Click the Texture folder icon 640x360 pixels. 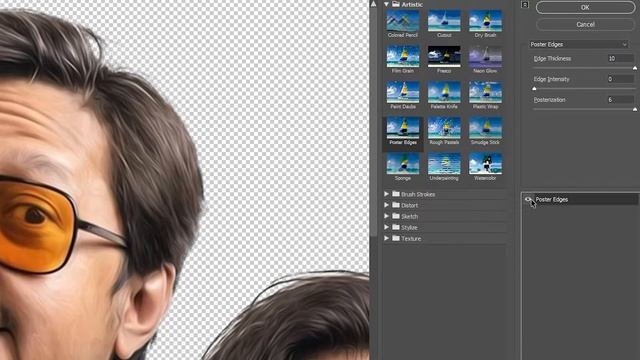click(x=396, y=238)
